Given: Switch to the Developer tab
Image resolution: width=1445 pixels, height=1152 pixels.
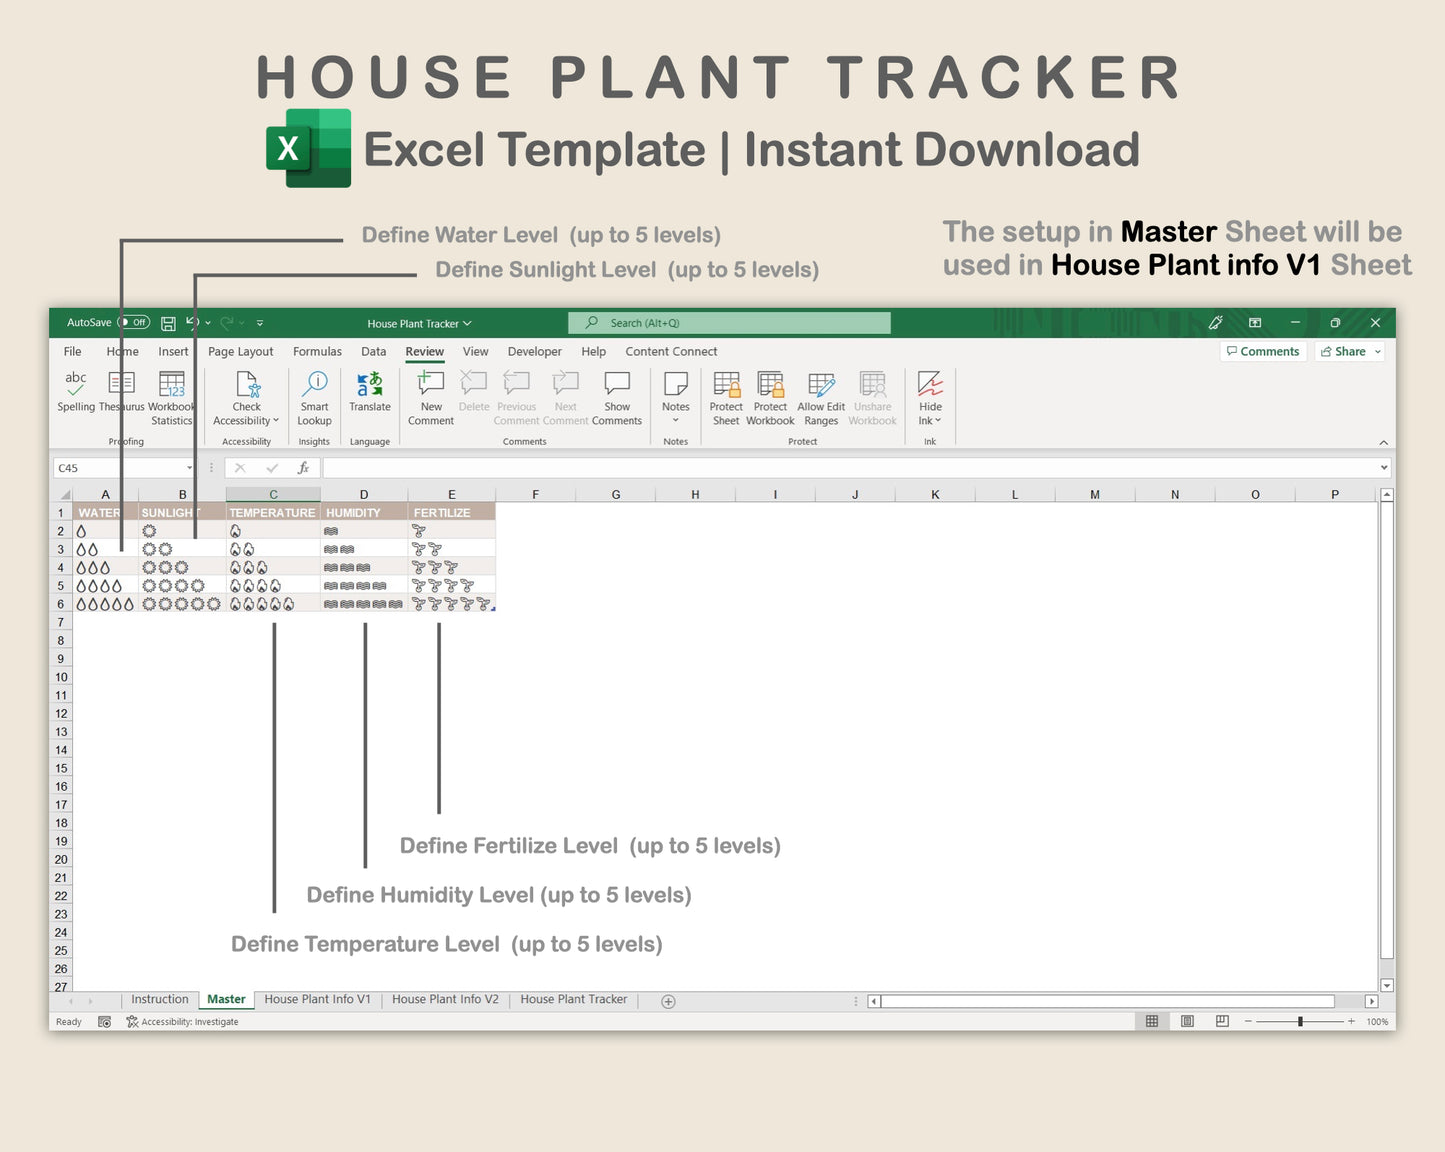Looking at the screenshot, I should coord(535,352).
